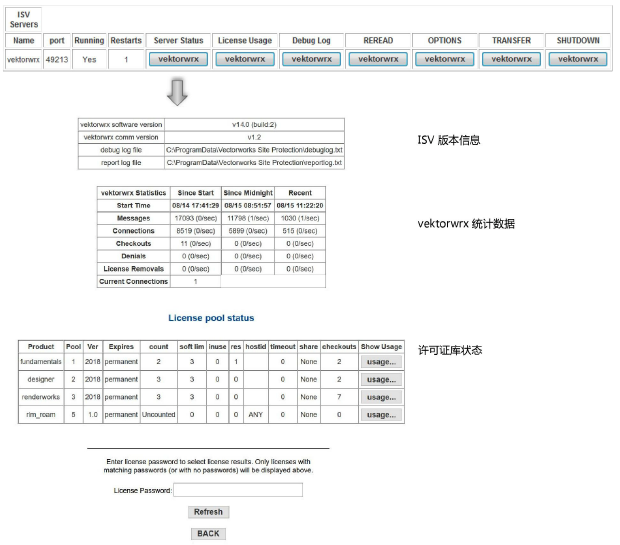Click vektorwrx button under REREAD

(378, 59)
